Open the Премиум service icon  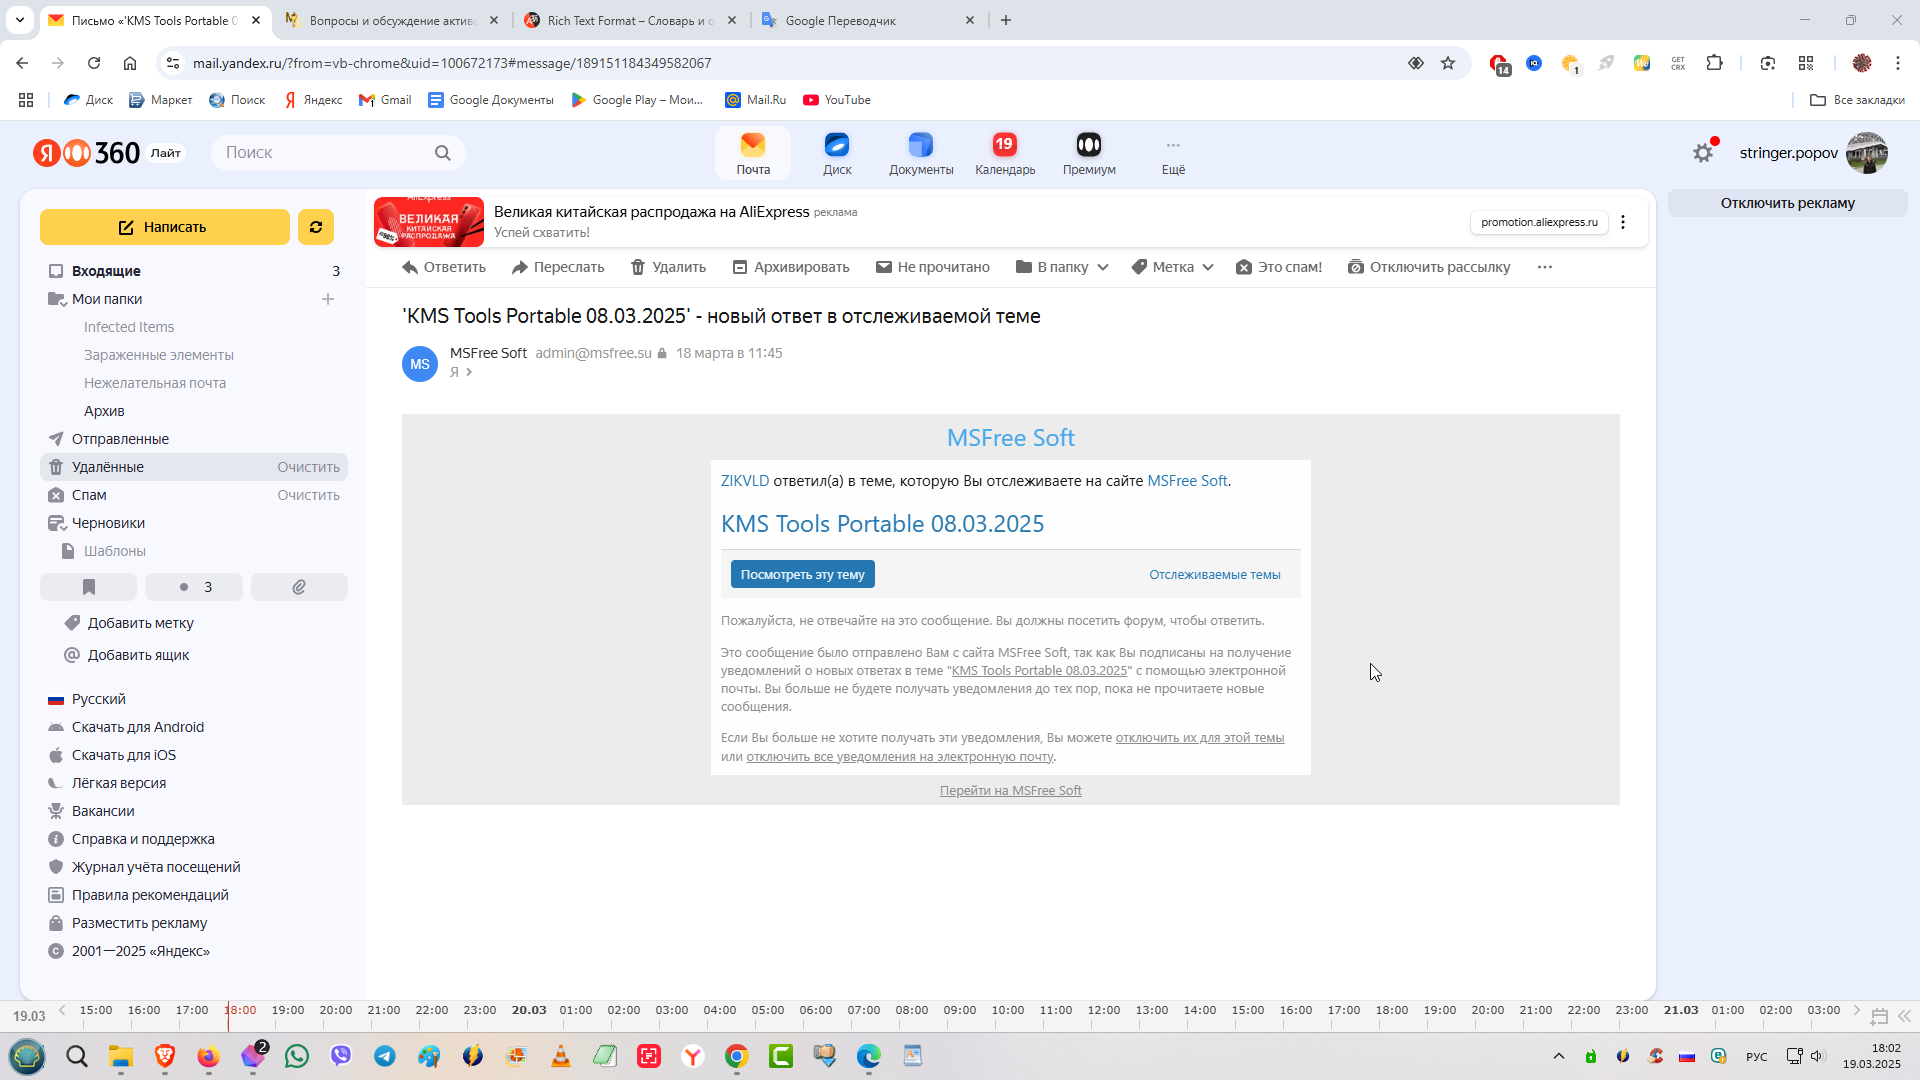coord(1089,153)
